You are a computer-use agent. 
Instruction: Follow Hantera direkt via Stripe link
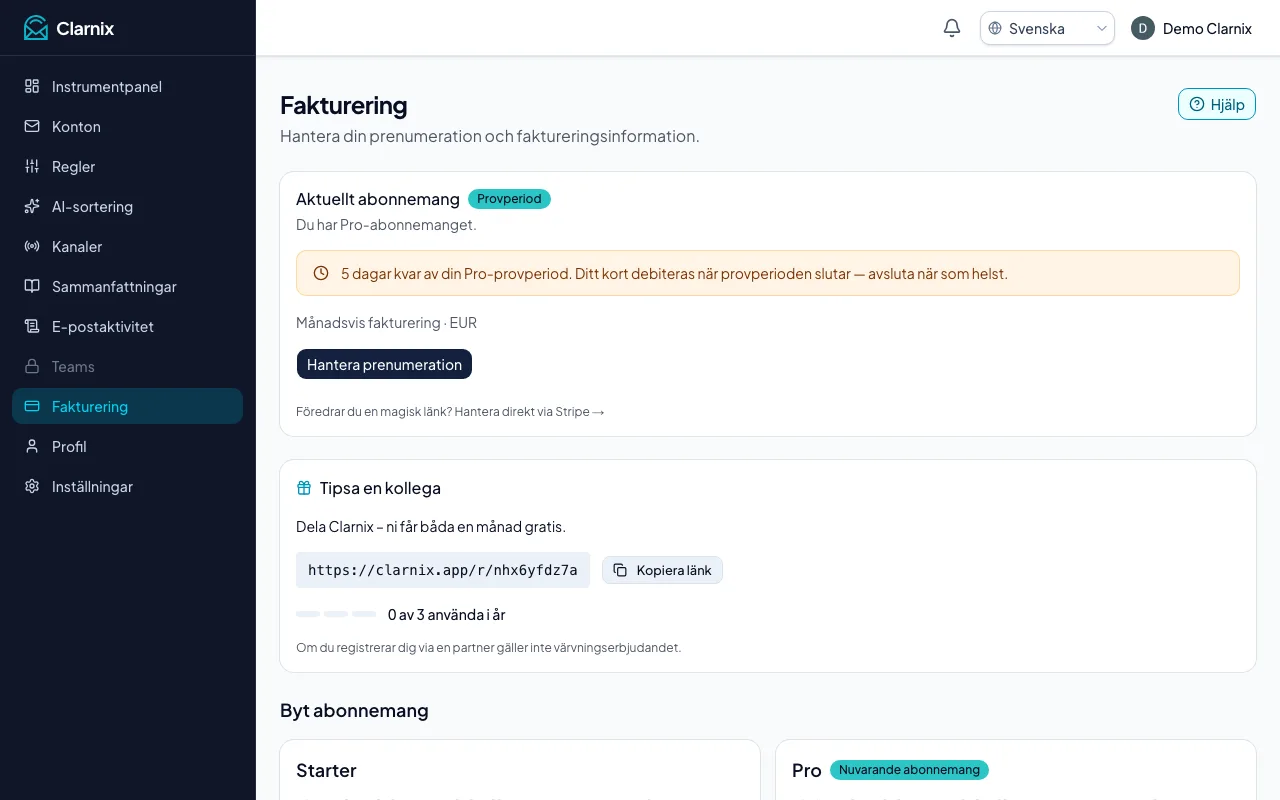[x=530, y=411]
